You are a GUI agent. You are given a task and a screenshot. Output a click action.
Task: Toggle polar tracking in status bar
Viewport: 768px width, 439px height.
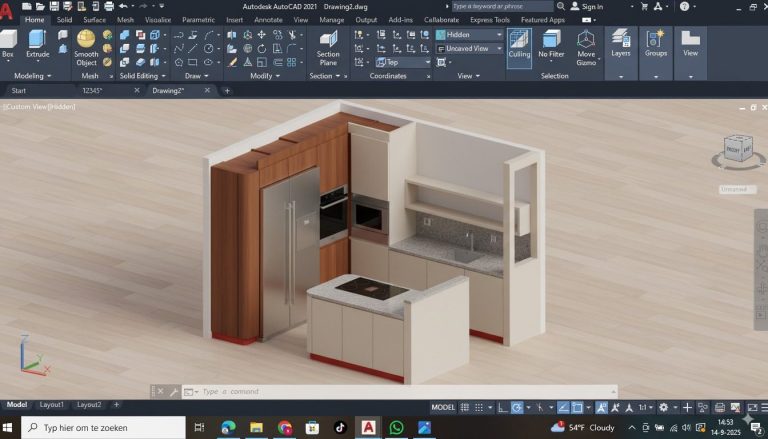(x=517, y=408)
